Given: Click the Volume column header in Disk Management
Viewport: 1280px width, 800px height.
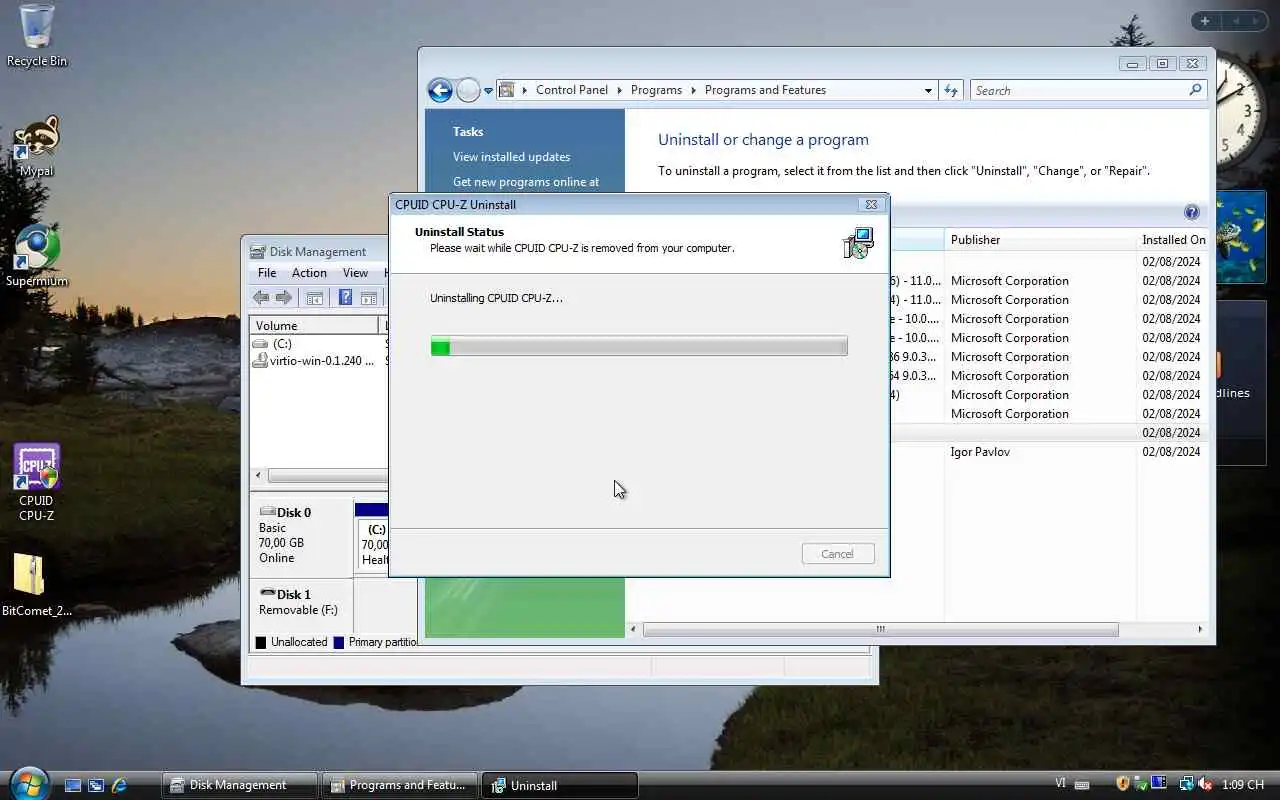Looking at the screenshot, I should click(x=313, y=326).
